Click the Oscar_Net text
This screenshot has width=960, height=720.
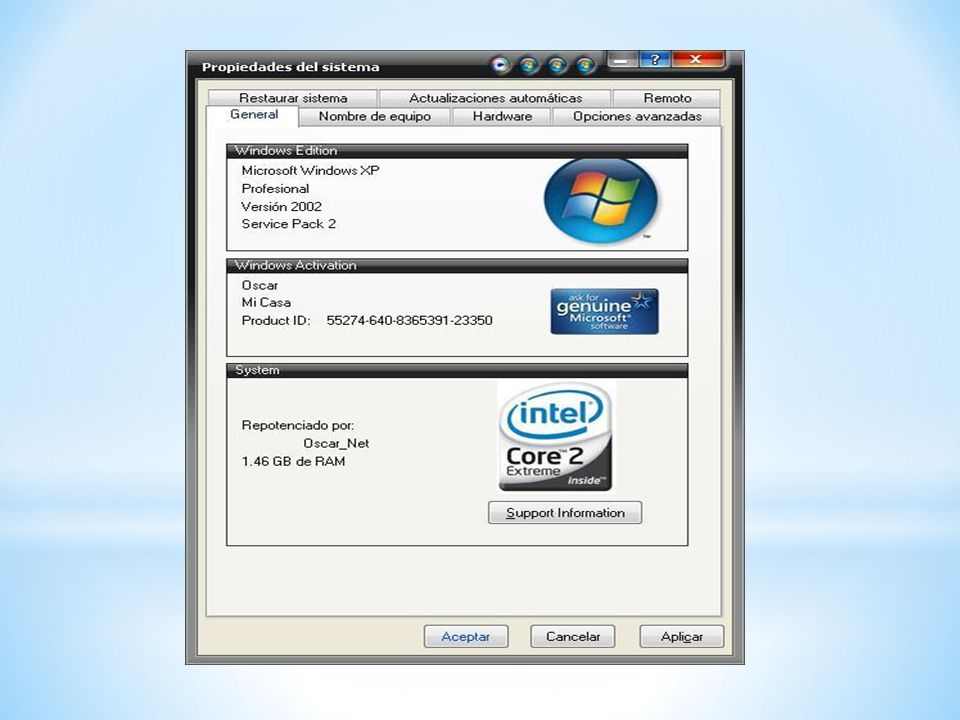click(336, 443)
